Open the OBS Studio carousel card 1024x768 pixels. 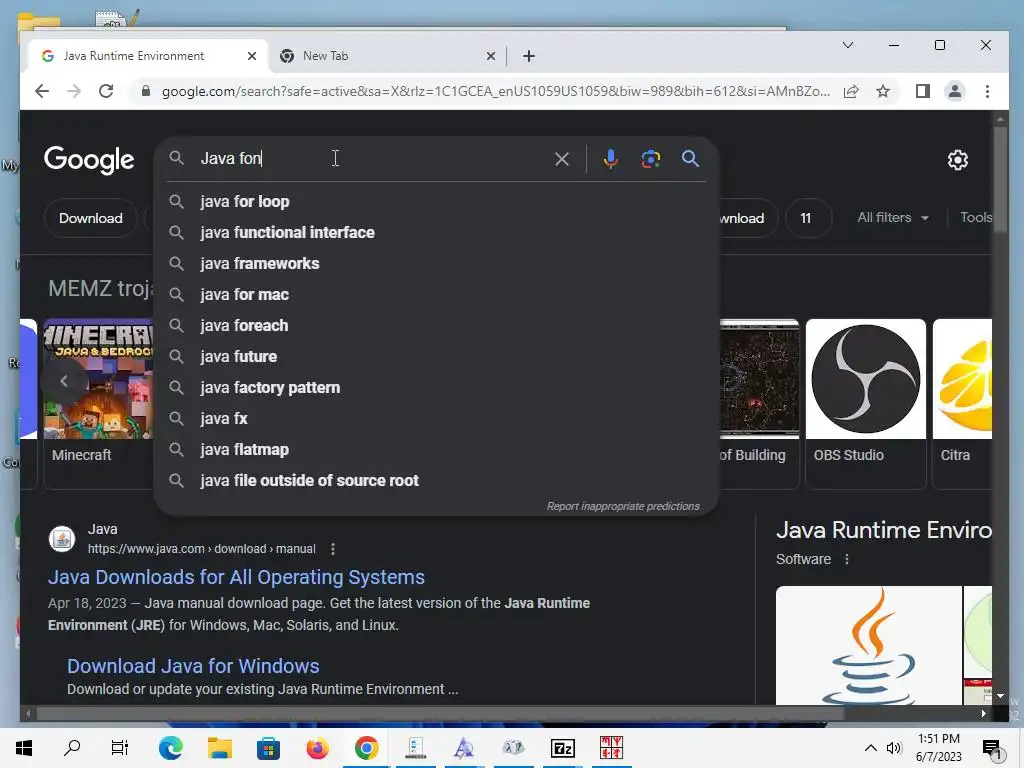pos(866,404)
